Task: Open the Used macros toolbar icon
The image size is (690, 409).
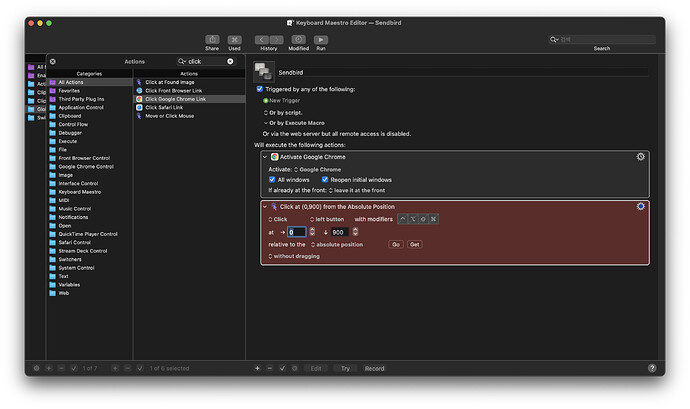Action: pyautogui.click(x=235, y=40)
